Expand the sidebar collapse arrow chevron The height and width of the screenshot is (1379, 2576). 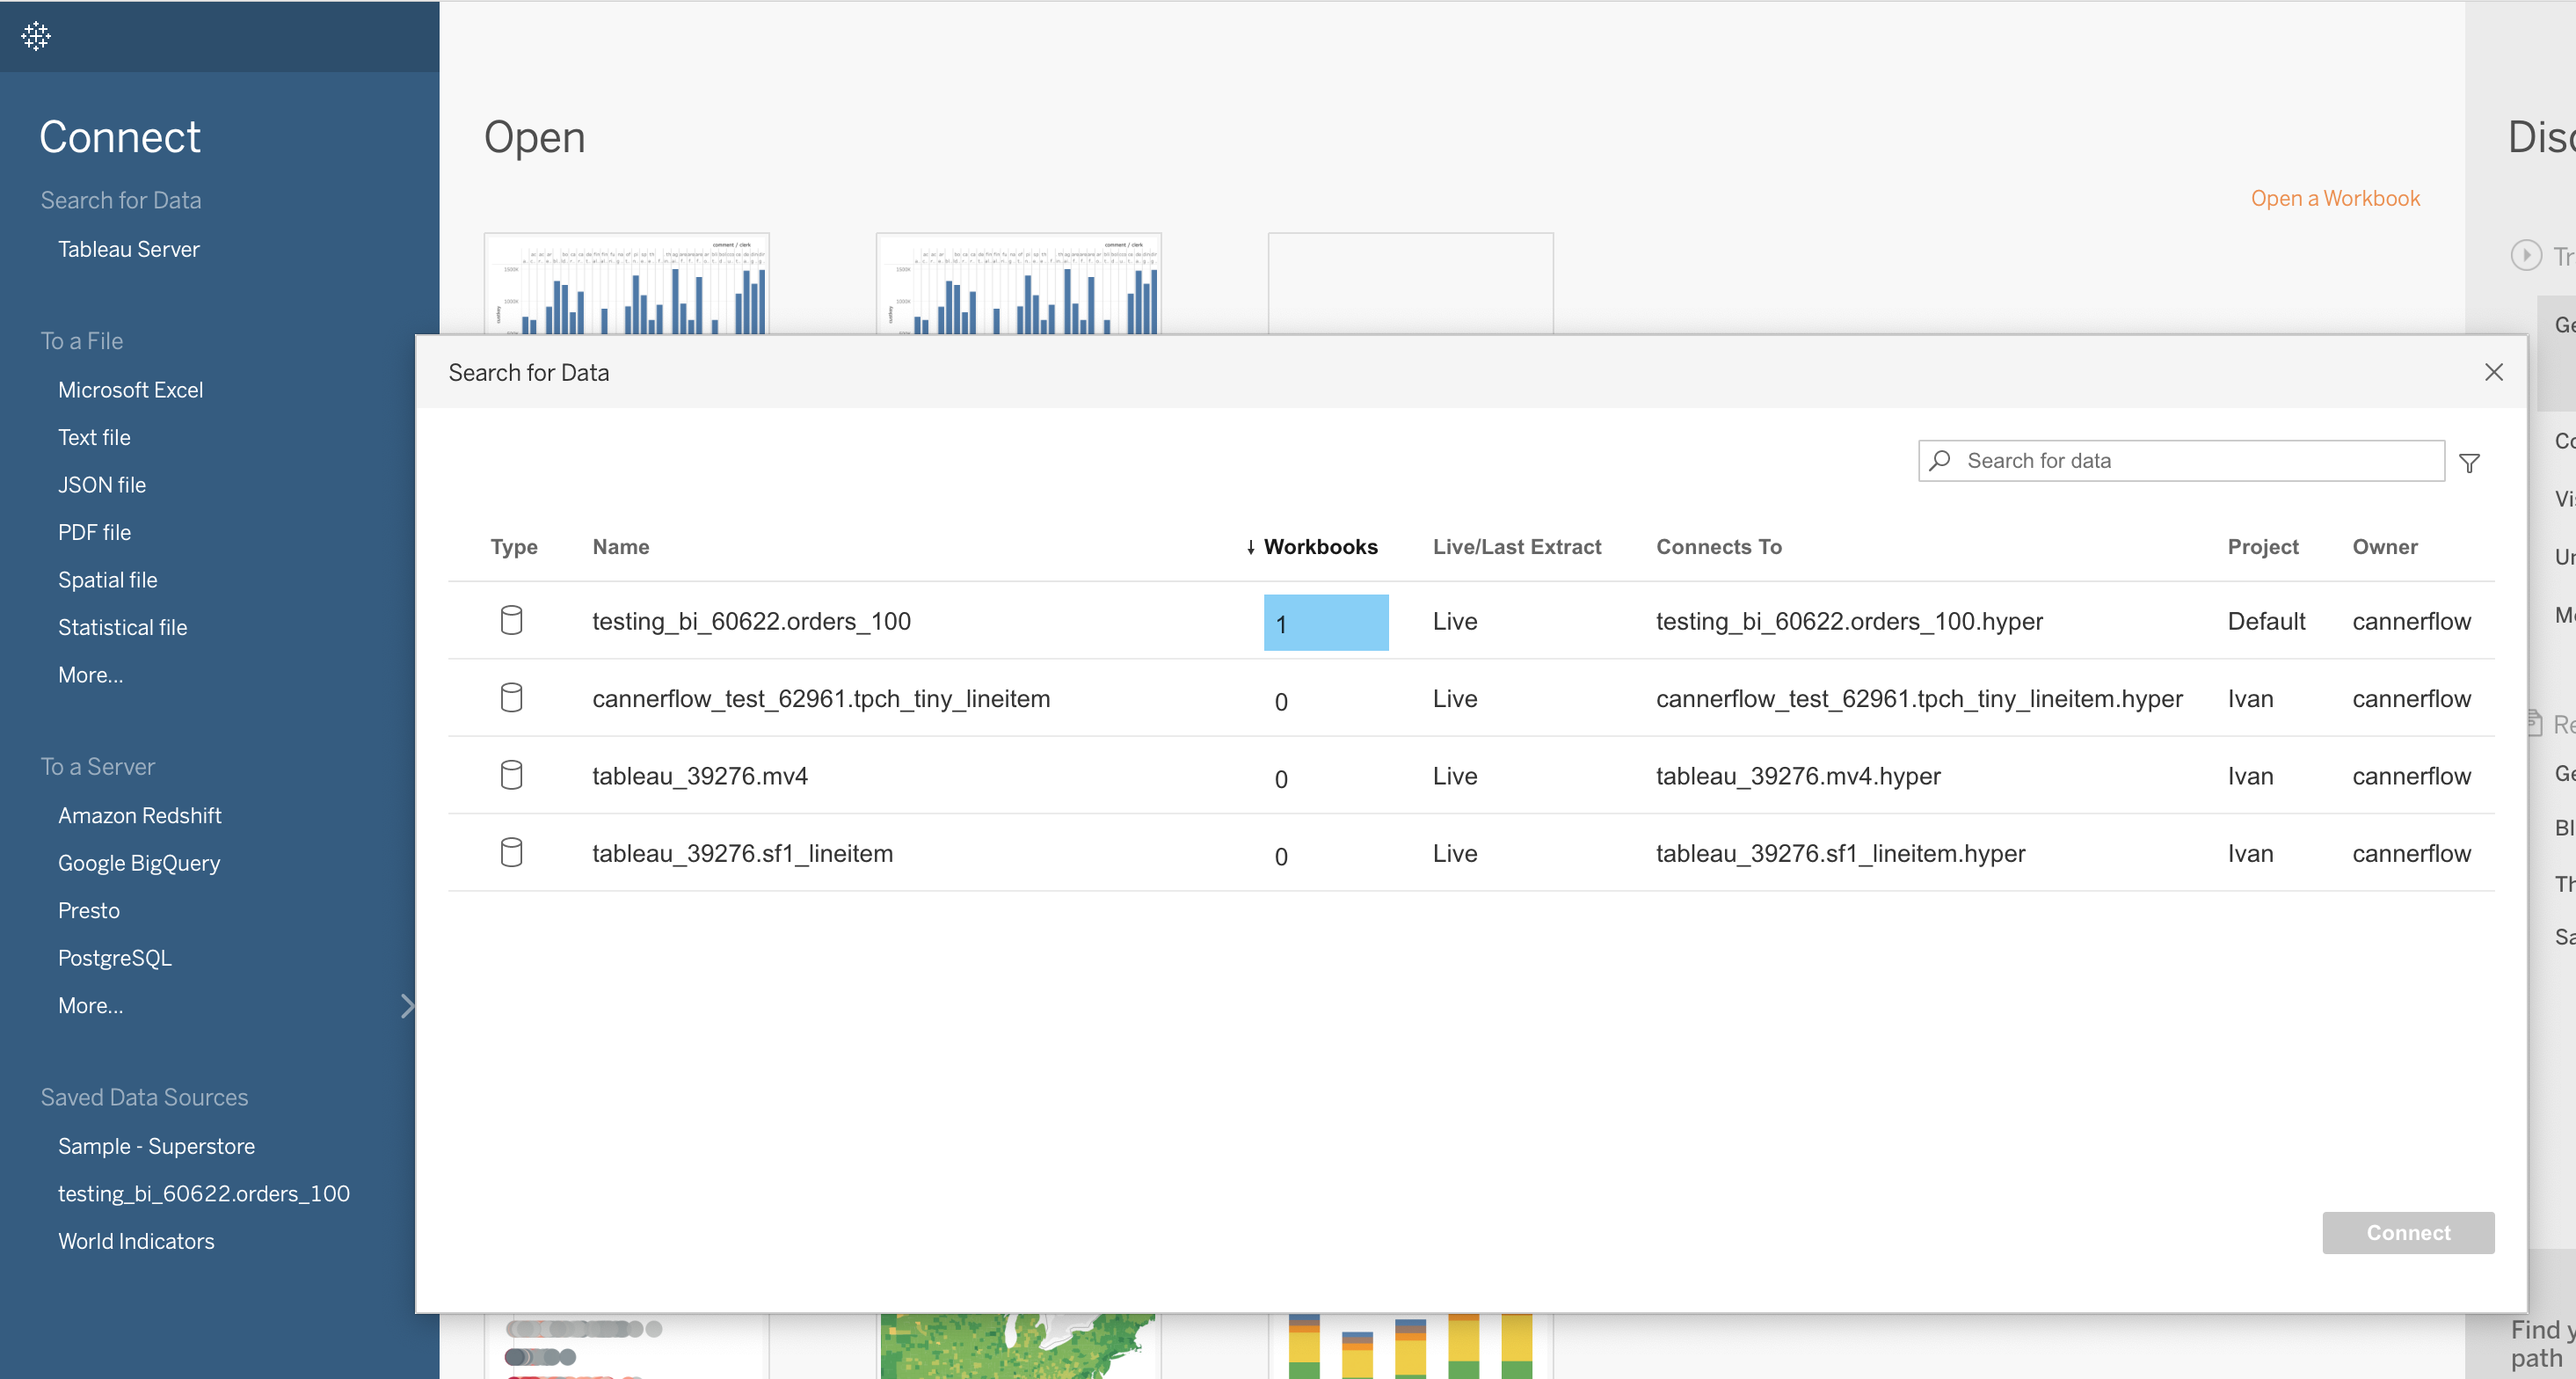coord(407,1004)
